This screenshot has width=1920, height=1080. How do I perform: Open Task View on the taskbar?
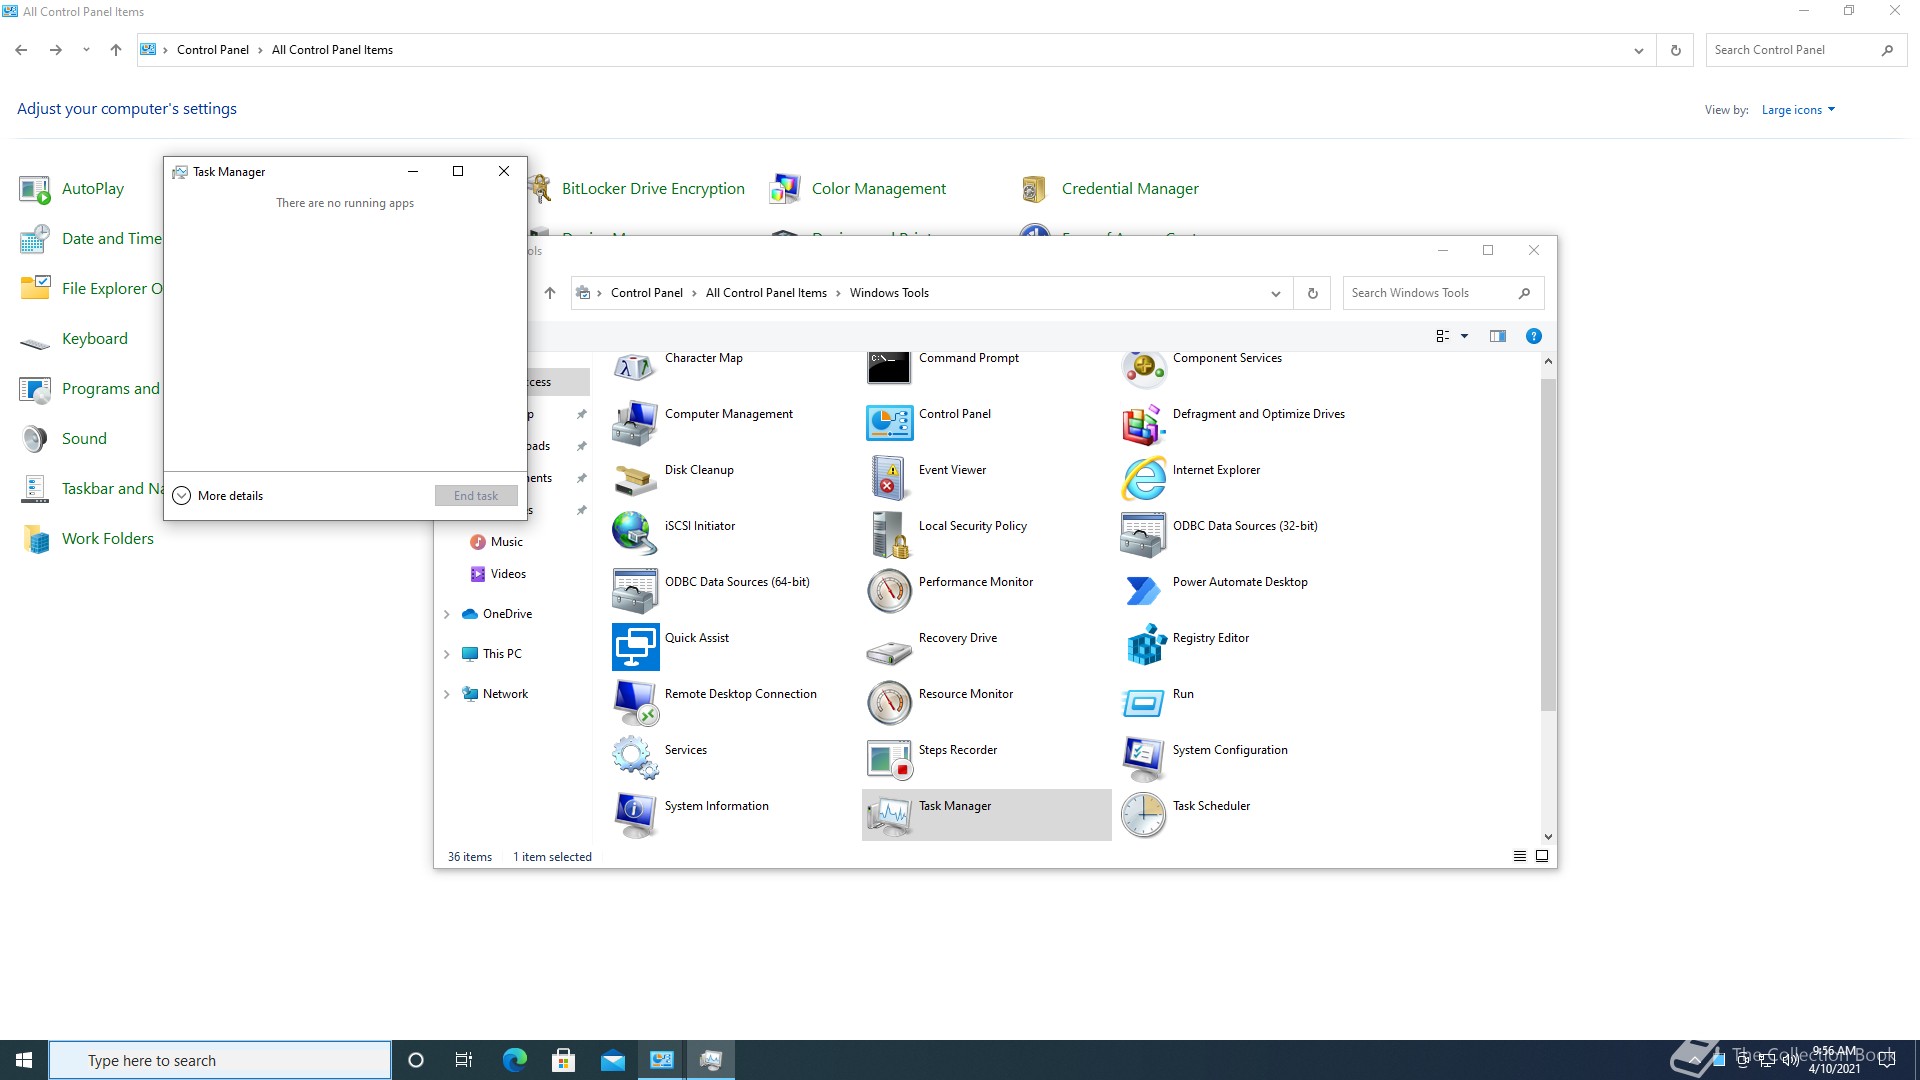(x=464, y=1060)
